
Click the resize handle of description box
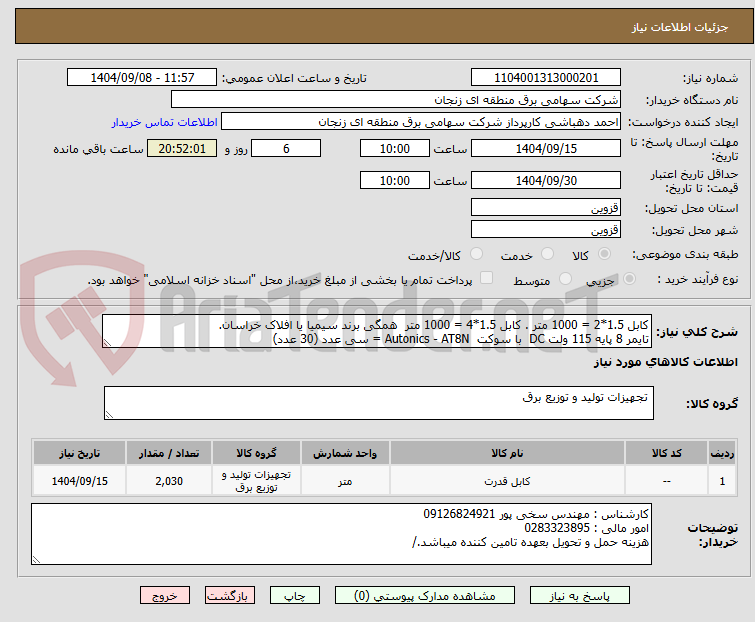107,343
